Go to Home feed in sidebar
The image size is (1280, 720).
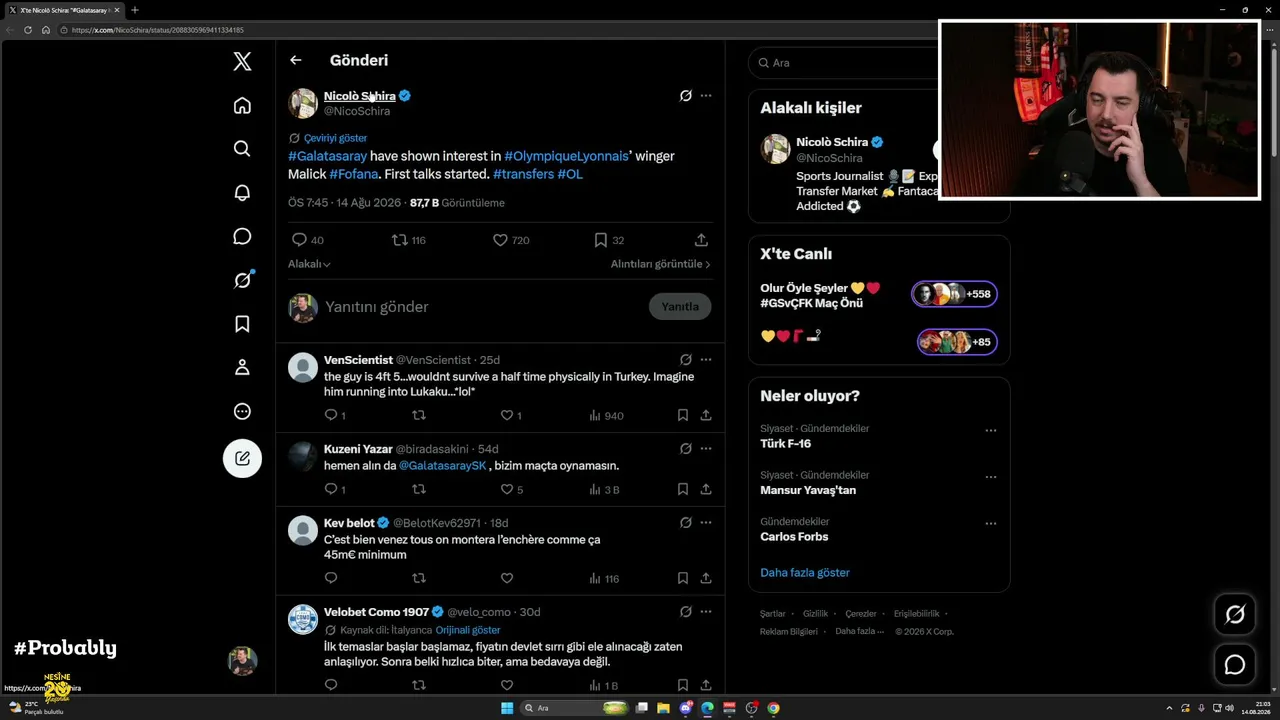click(x=242, y=105)
